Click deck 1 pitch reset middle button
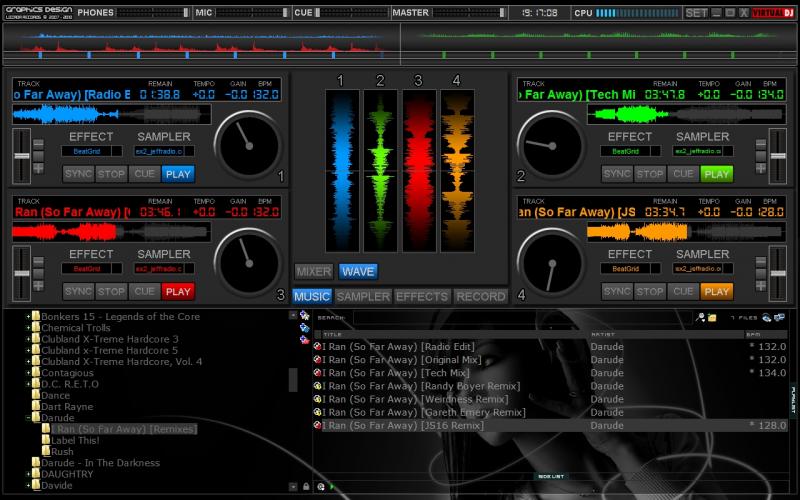Viewport: 800px width, 500px height. click(x=38, y=156)
